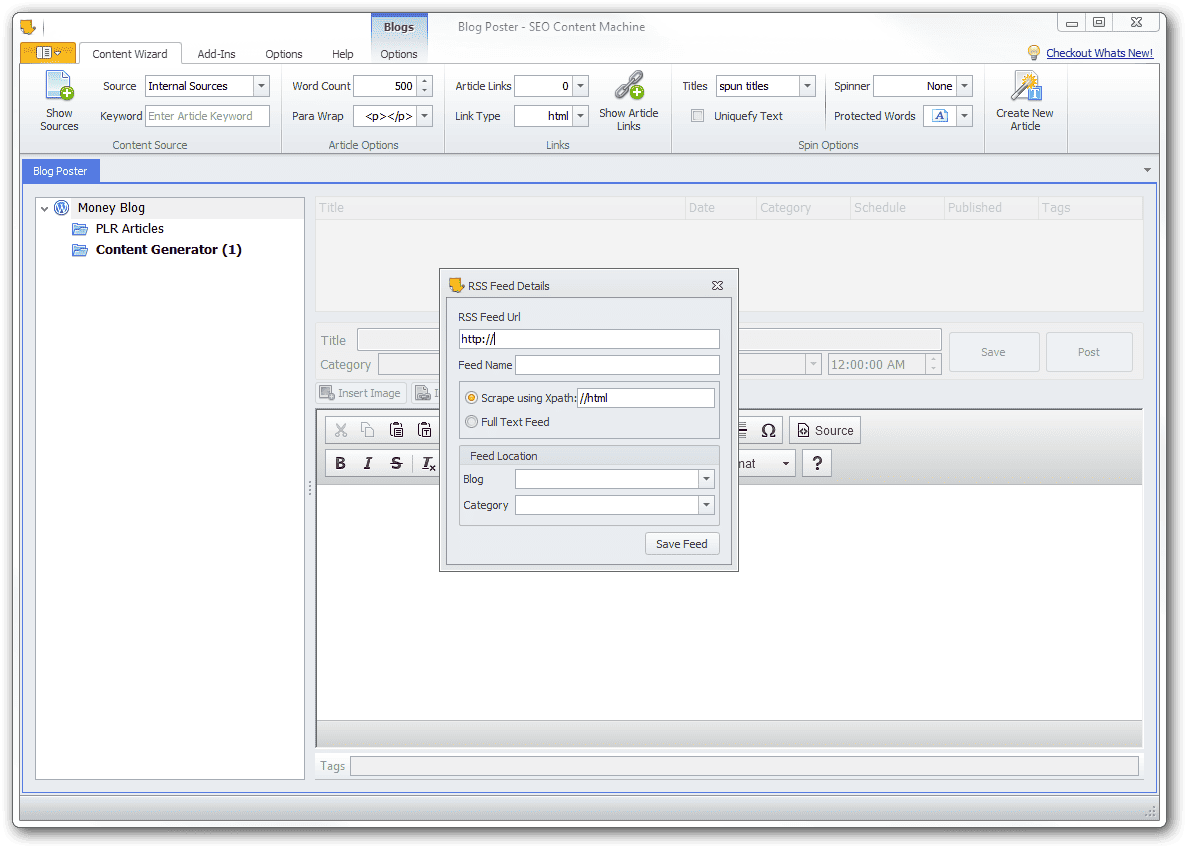Open the Source dropdown Internal Sources

click(261, 86)
